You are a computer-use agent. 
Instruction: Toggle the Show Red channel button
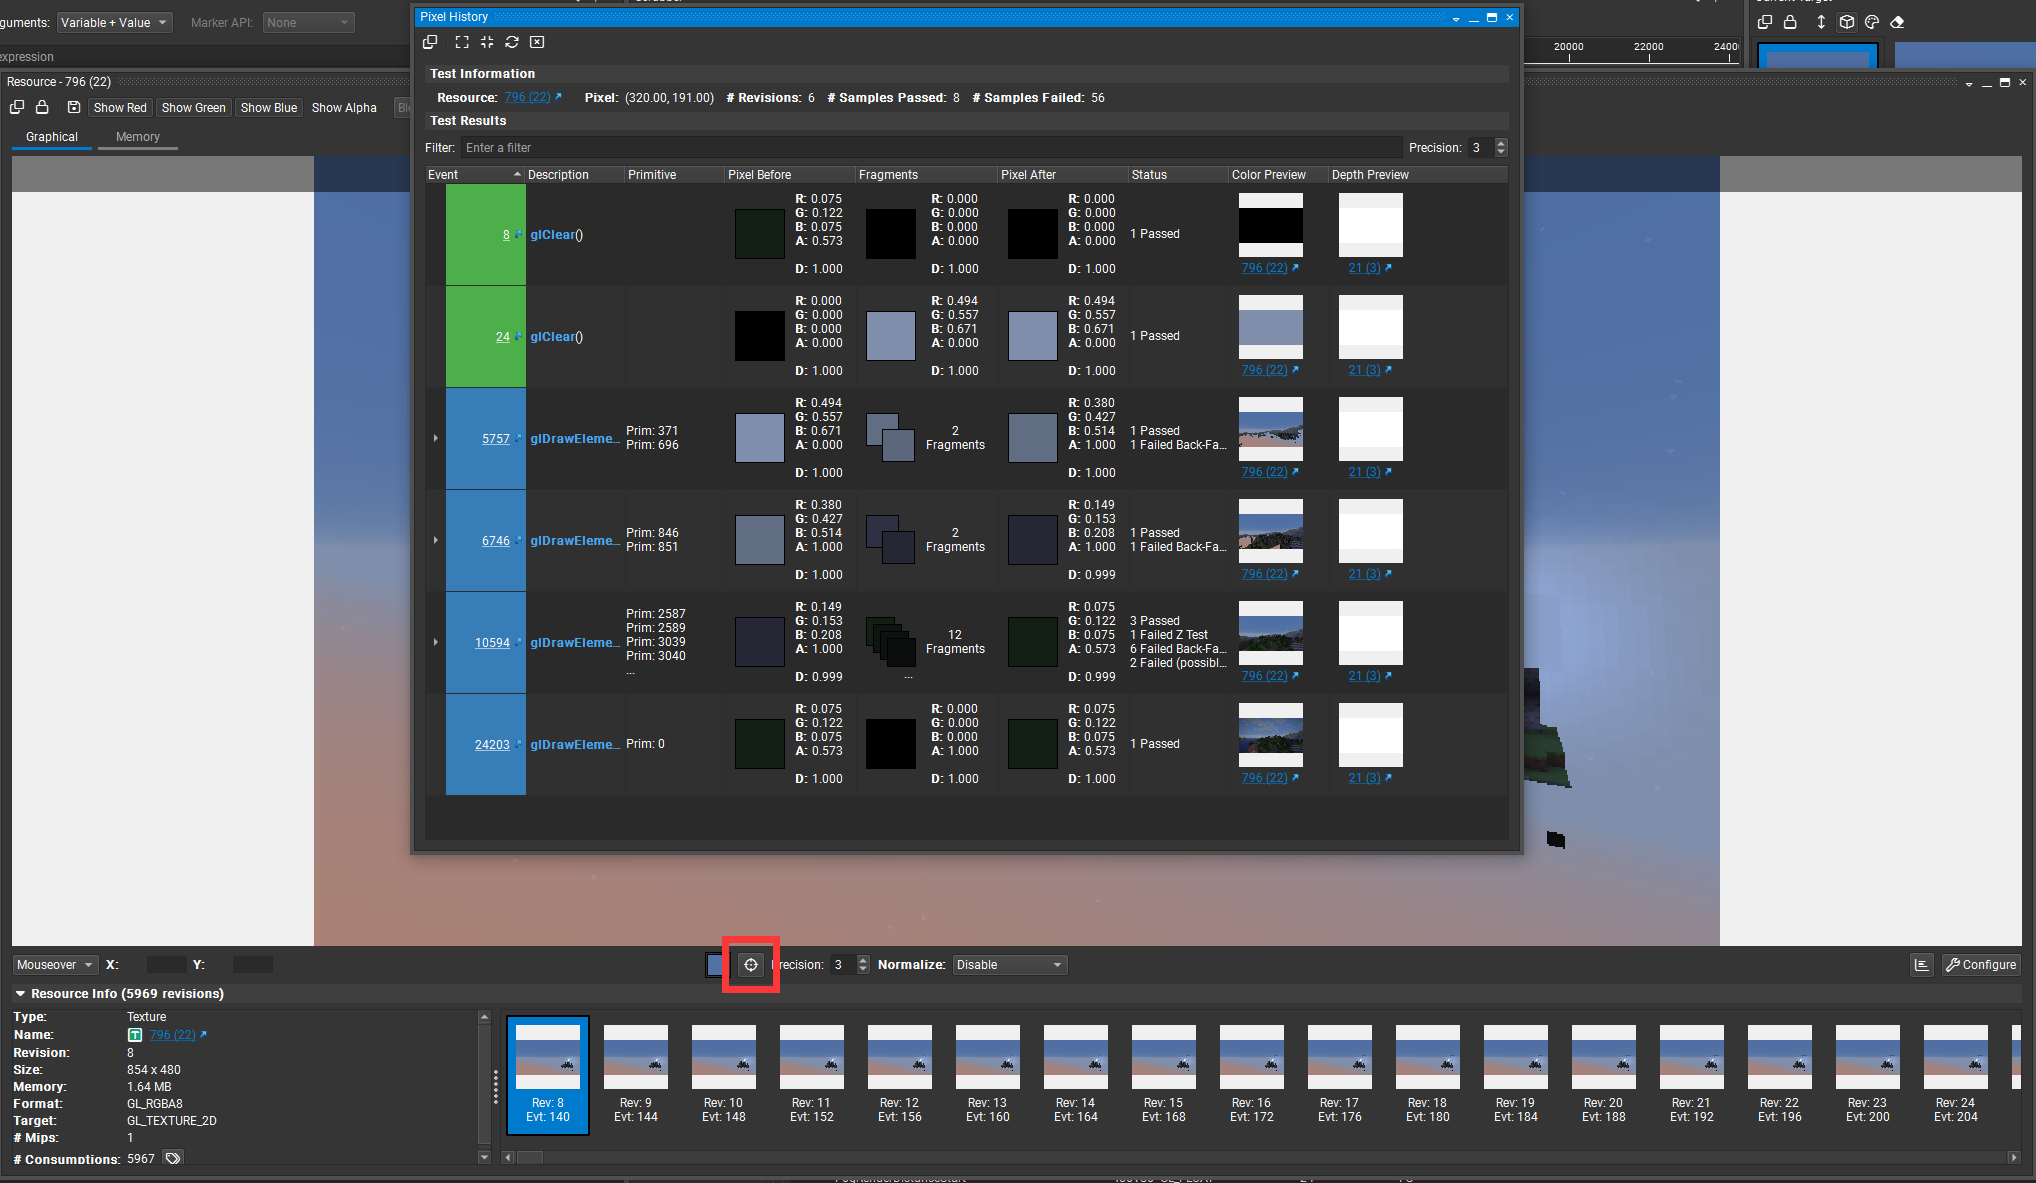coord(120,108)
